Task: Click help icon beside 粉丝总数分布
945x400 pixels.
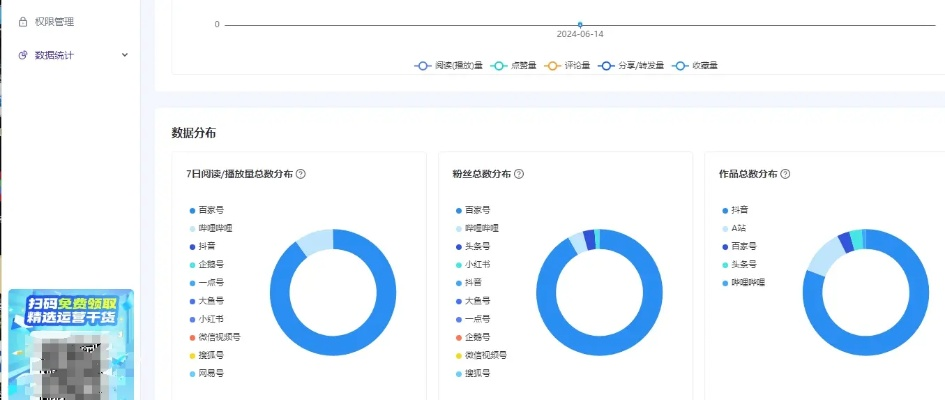Action: [x=519, y=174]
